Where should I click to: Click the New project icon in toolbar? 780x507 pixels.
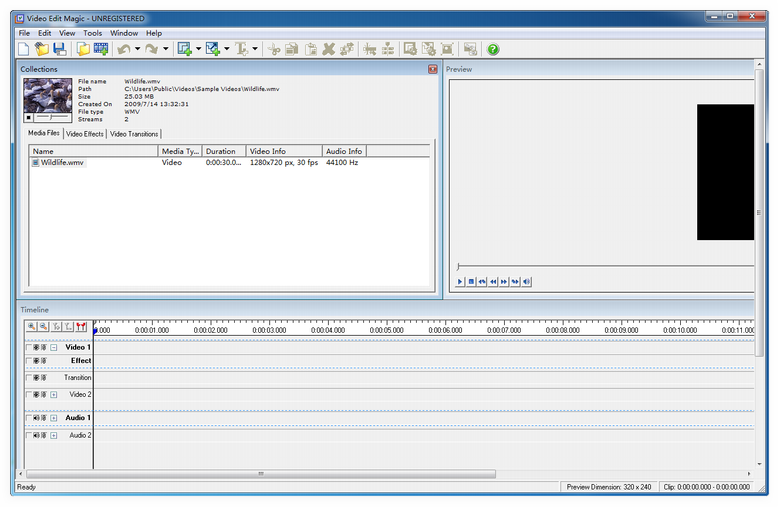coord(24,49)
